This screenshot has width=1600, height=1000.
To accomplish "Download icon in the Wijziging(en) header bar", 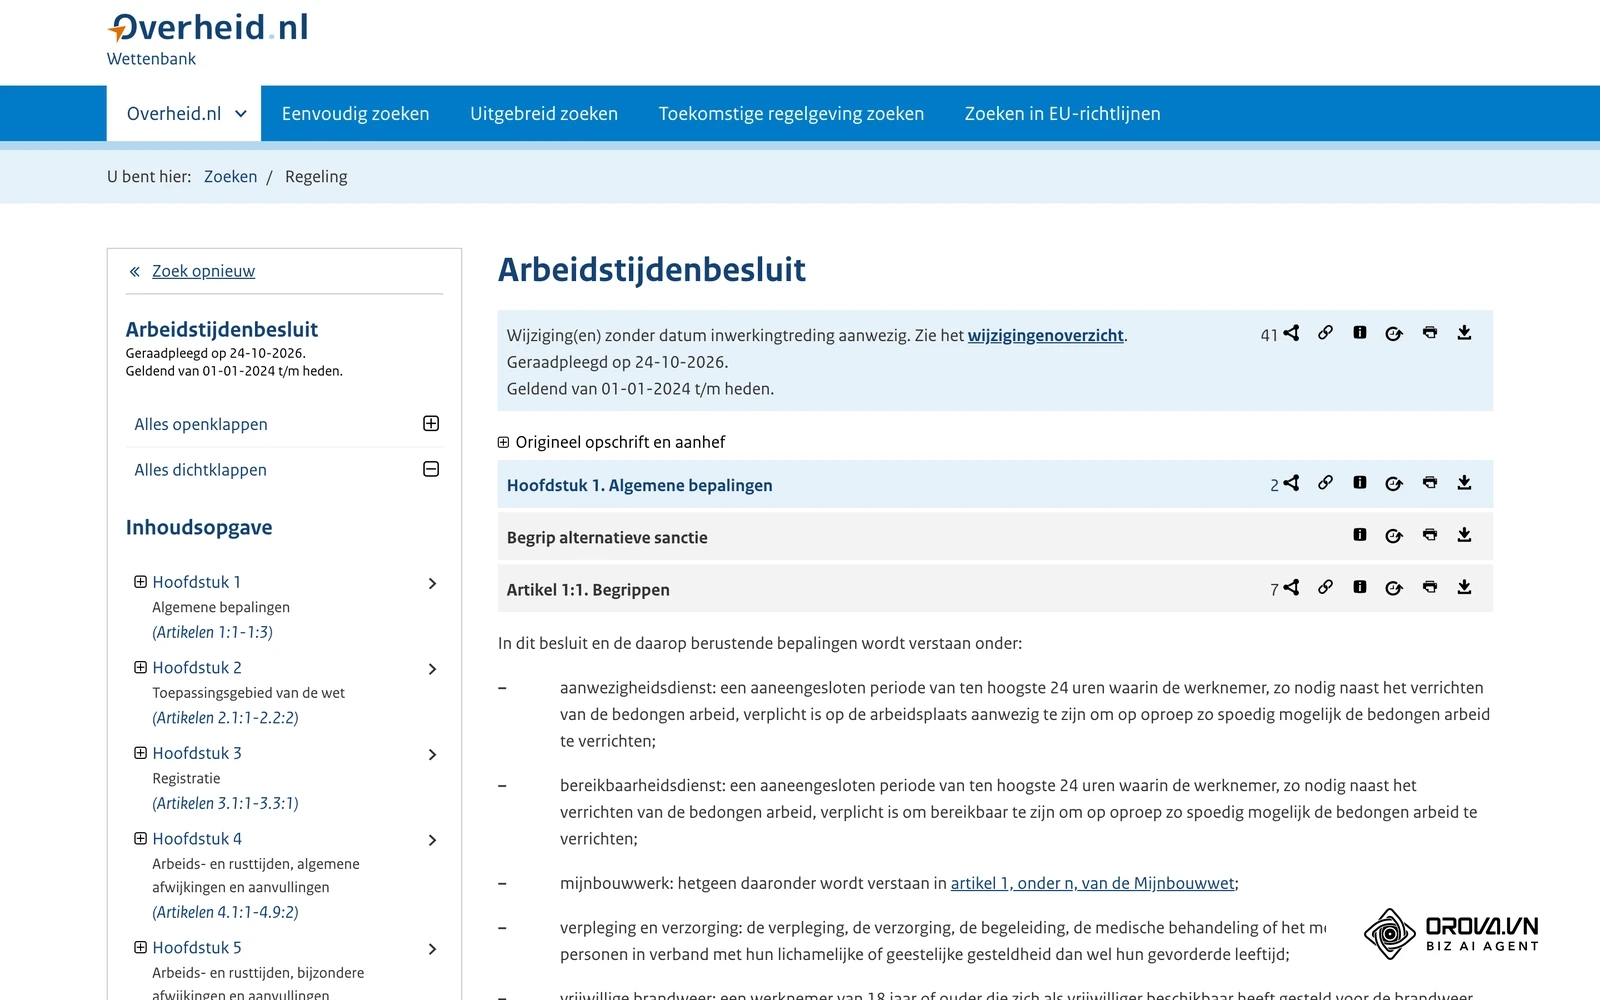I will (x=1464, y=333).
